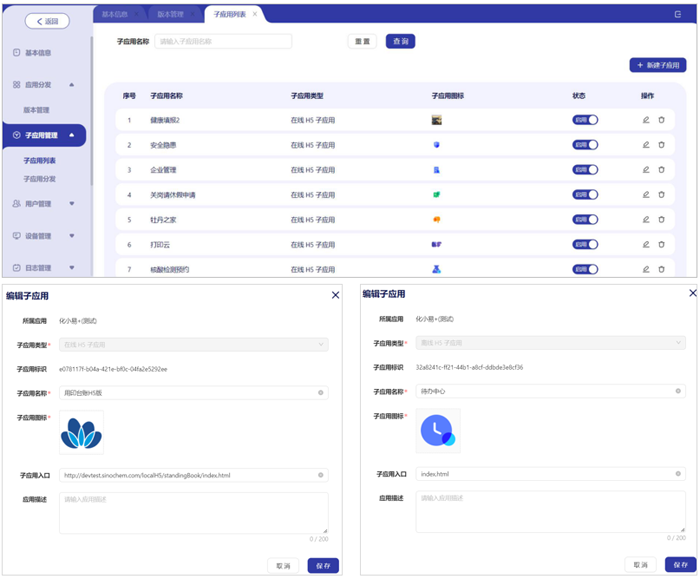Collapse the 子应用管理 sidebar menu
The width and height of the screenshot is (700, 579).
(71, 135)
